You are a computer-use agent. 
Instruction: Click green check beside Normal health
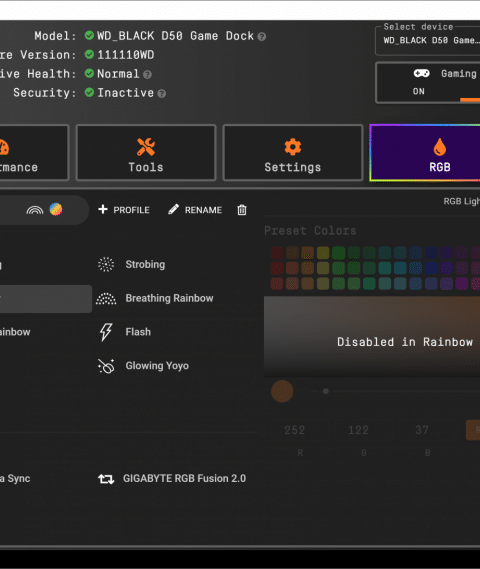[x=89, y=73]
